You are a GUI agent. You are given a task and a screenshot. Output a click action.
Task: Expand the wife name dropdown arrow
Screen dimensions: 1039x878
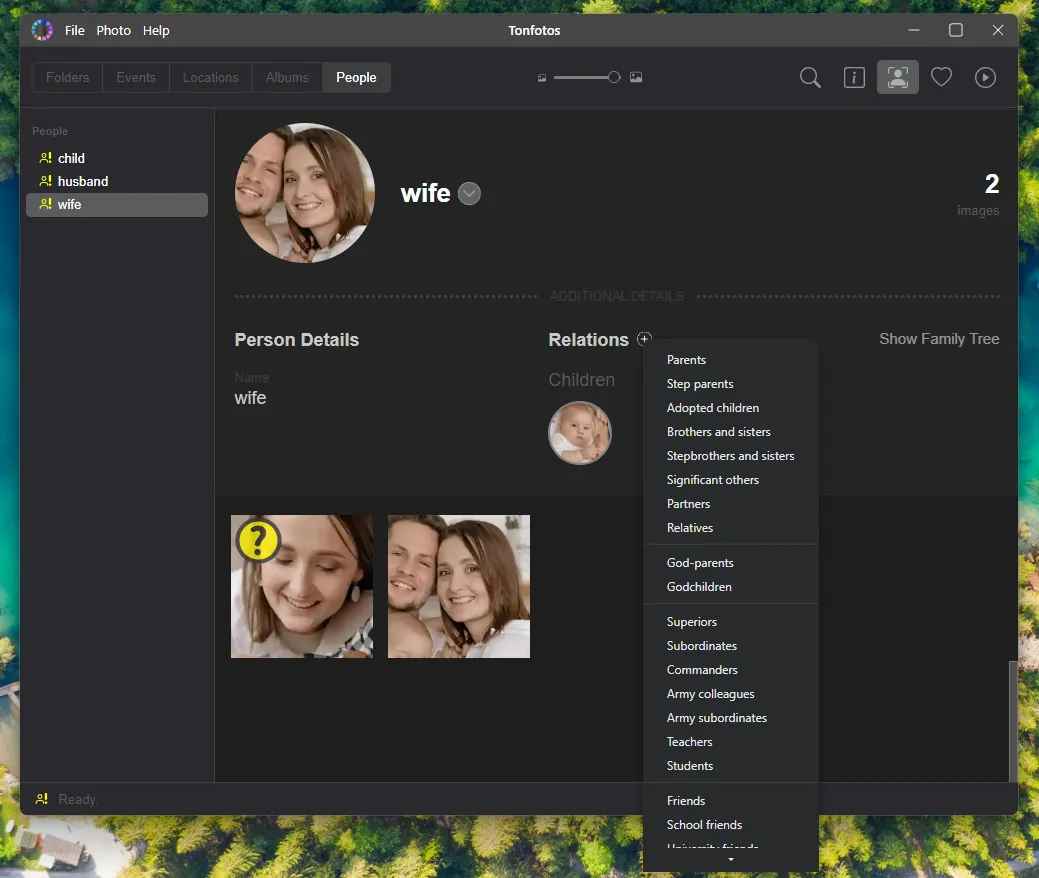pyautogui.click(x=469, y=193)
